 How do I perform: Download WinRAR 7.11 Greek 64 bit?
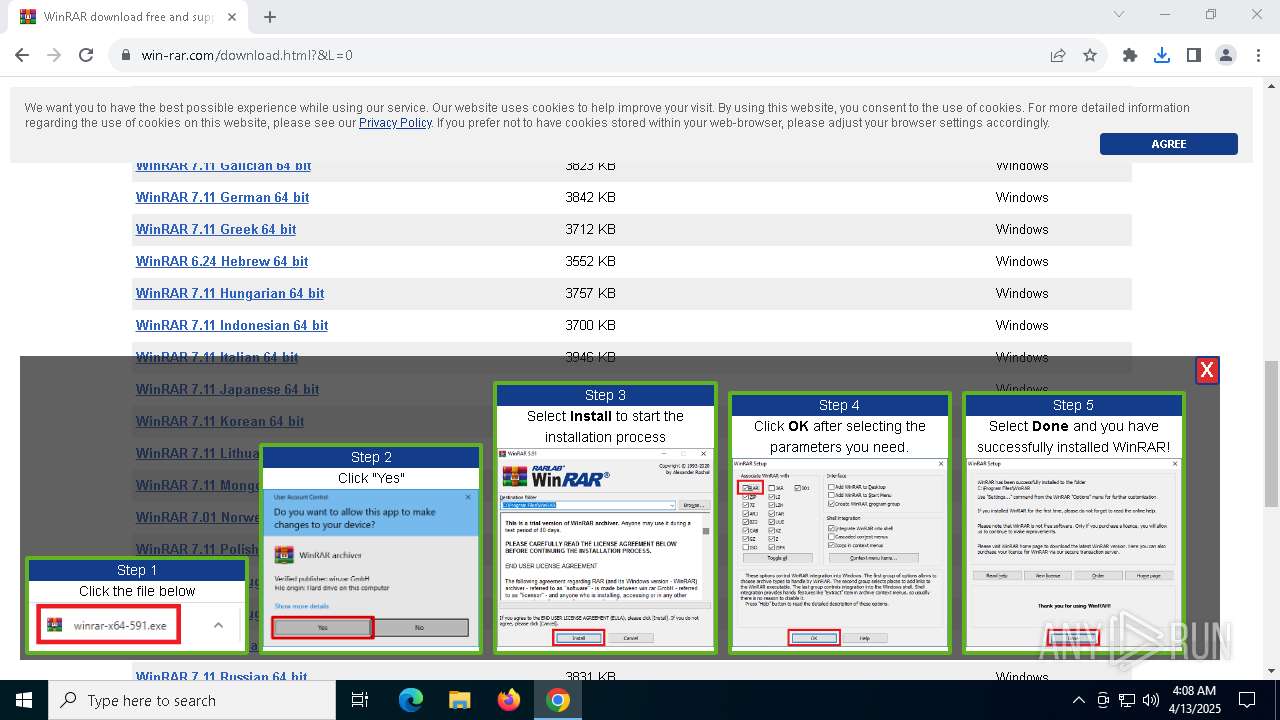tap(216, 229)
